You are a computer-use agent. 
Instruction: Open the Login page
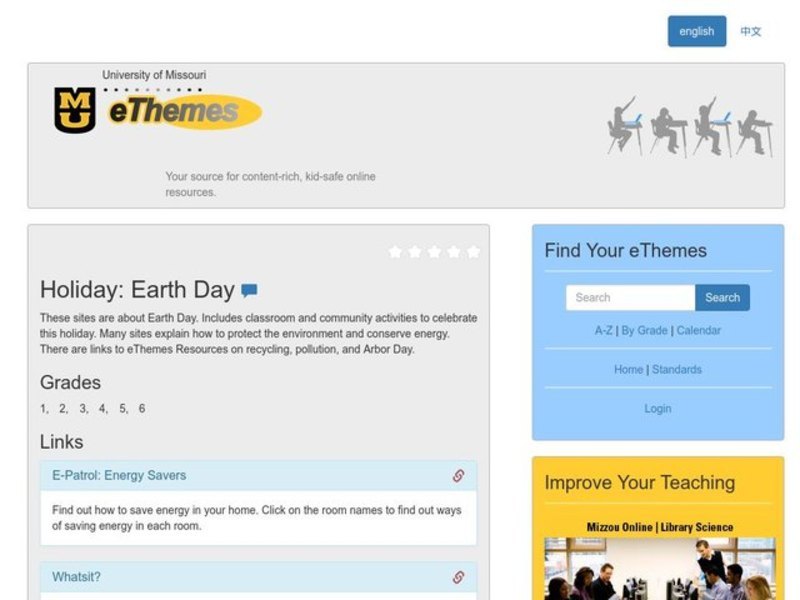click(657, 408)
